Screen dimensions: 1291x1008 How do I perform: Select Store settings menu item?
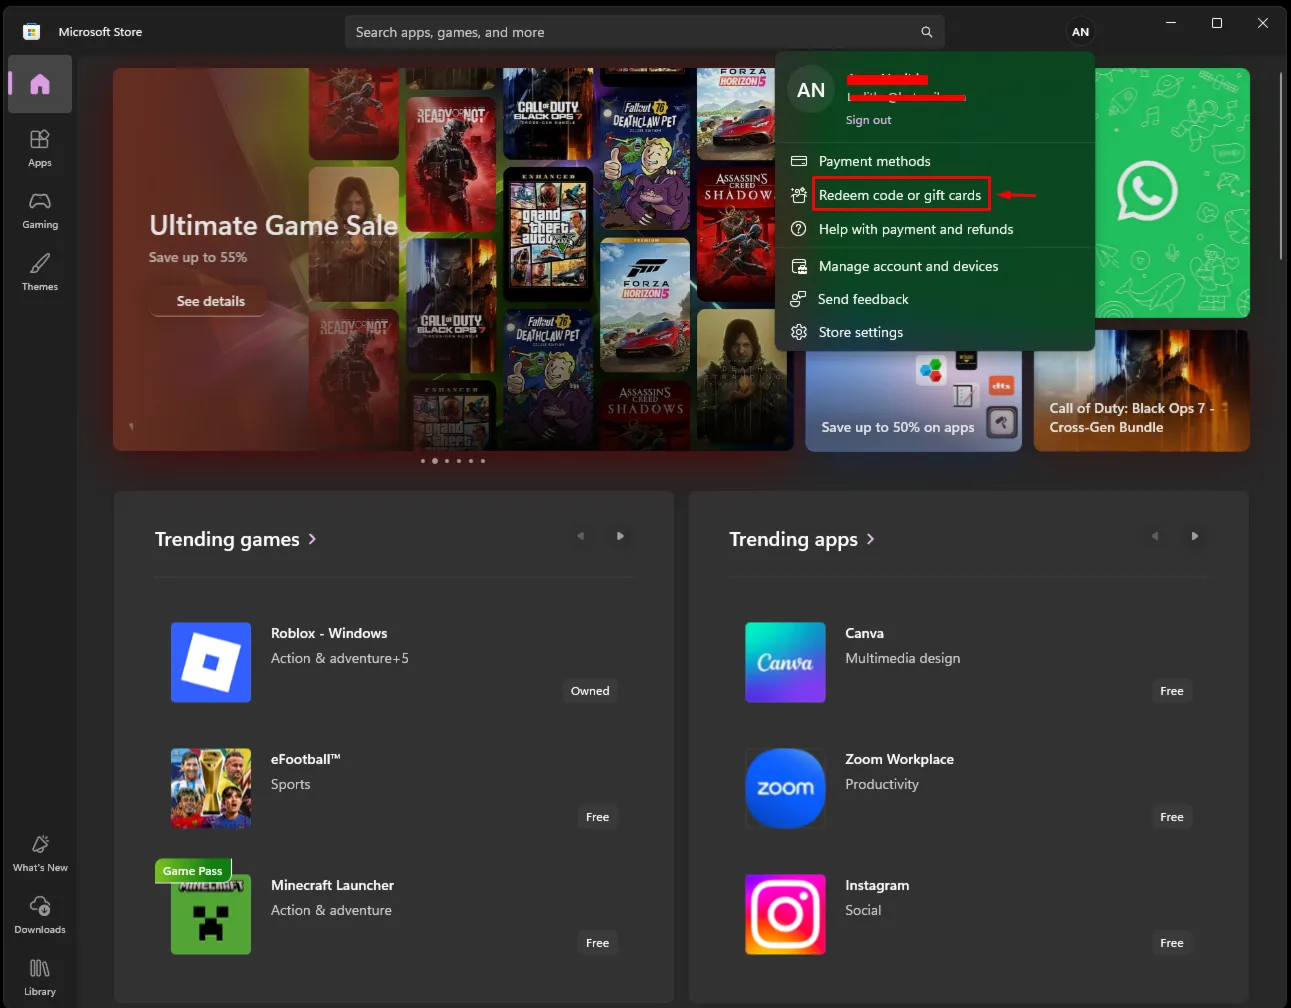click(935, 332)
